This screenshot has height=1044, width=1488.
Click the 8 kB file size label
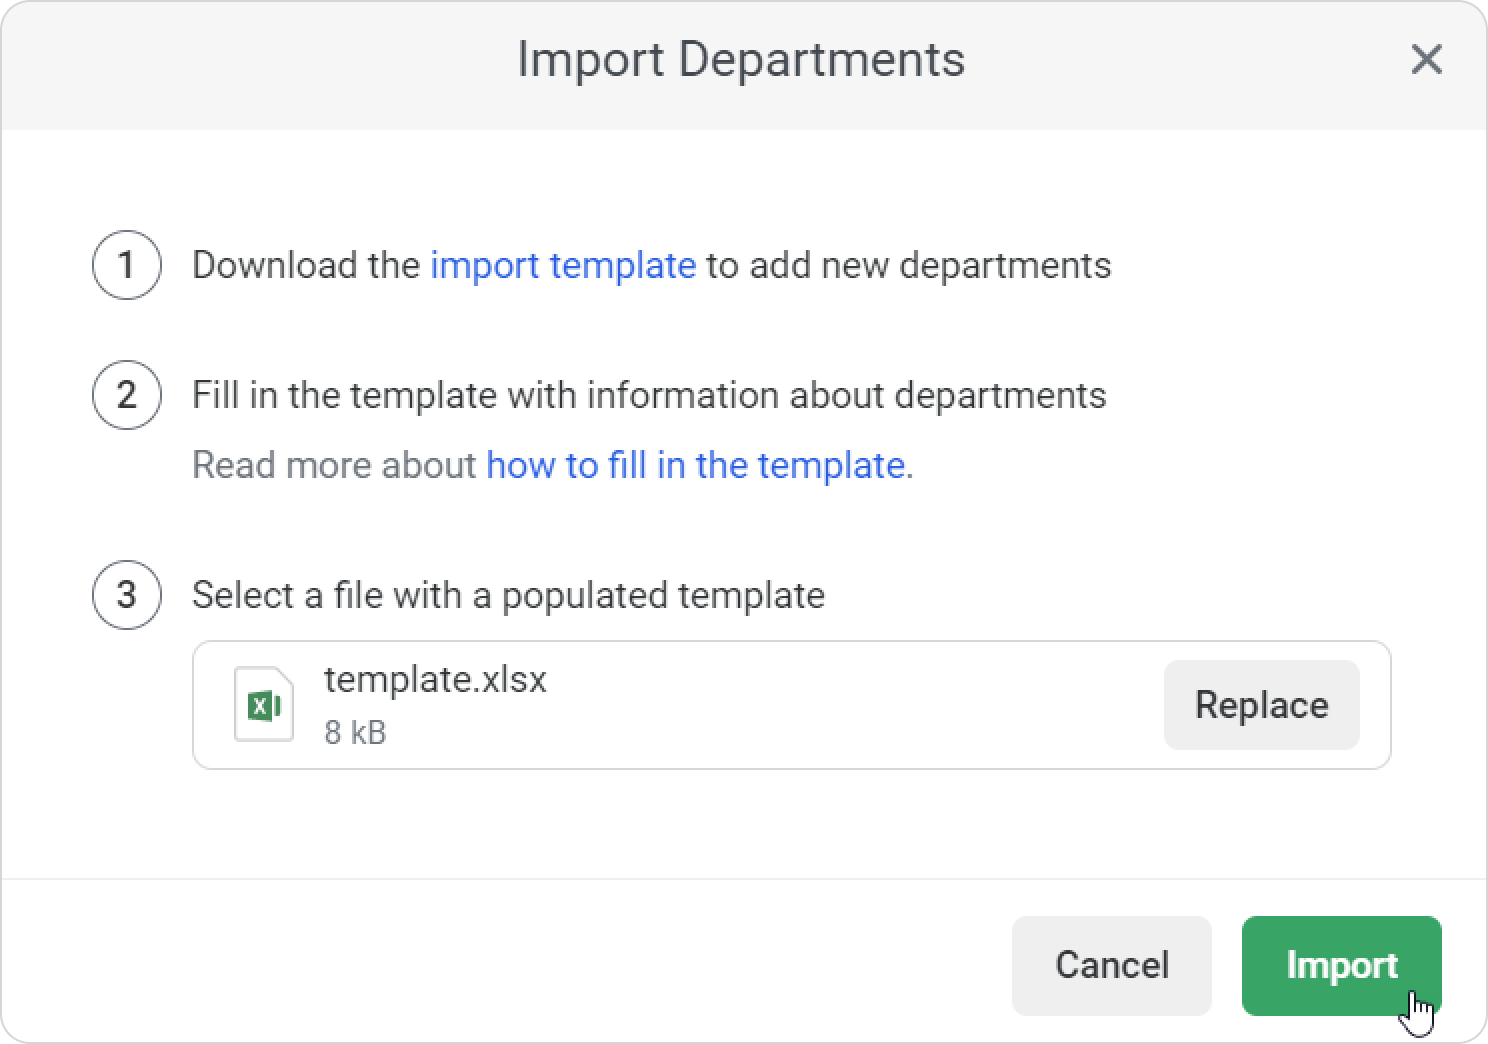(x=355, y=733)
